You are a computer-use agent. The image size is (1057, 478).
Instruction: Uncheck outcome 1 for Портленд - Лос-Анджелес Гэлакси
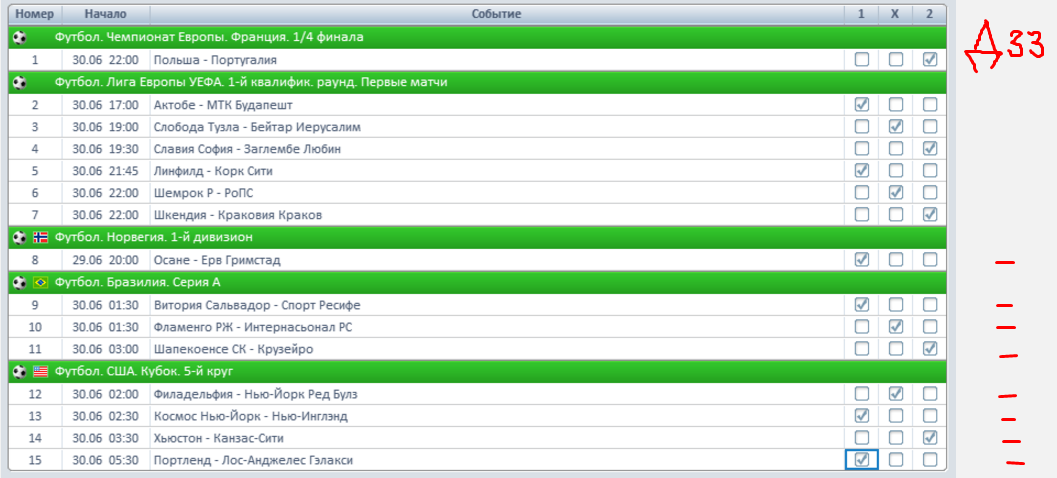(862, 460)
